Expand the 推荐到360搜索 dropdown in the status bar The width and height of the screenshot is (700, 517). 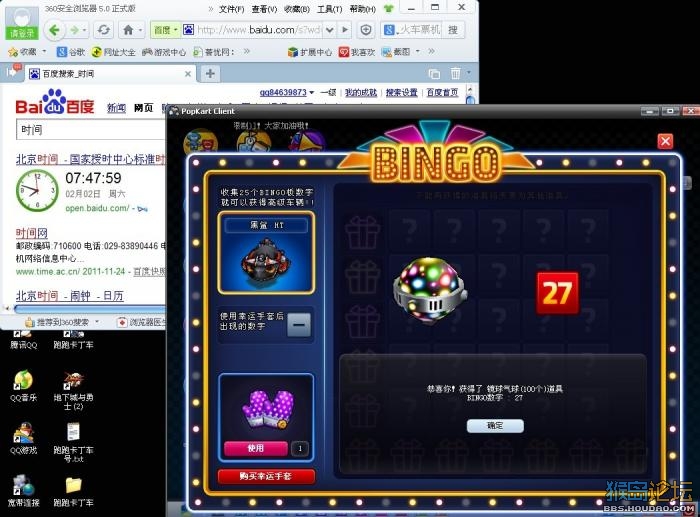tap(97, 322)
